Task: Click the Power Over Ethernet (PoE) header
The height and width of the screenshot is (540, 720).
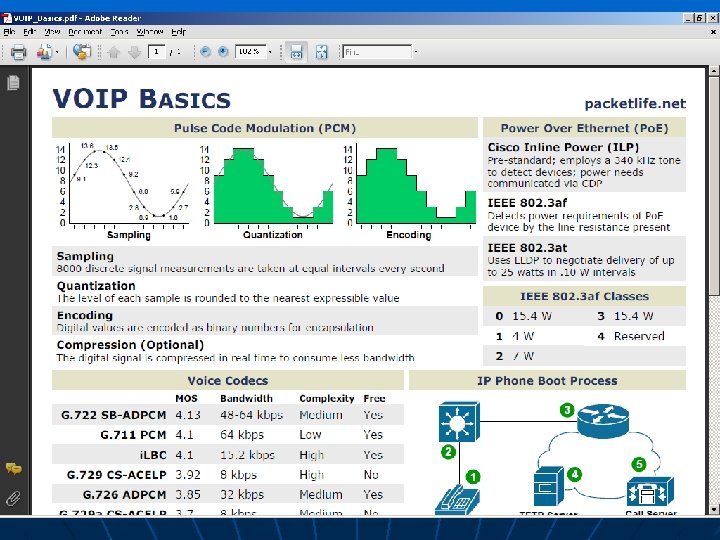Action: 585,128
